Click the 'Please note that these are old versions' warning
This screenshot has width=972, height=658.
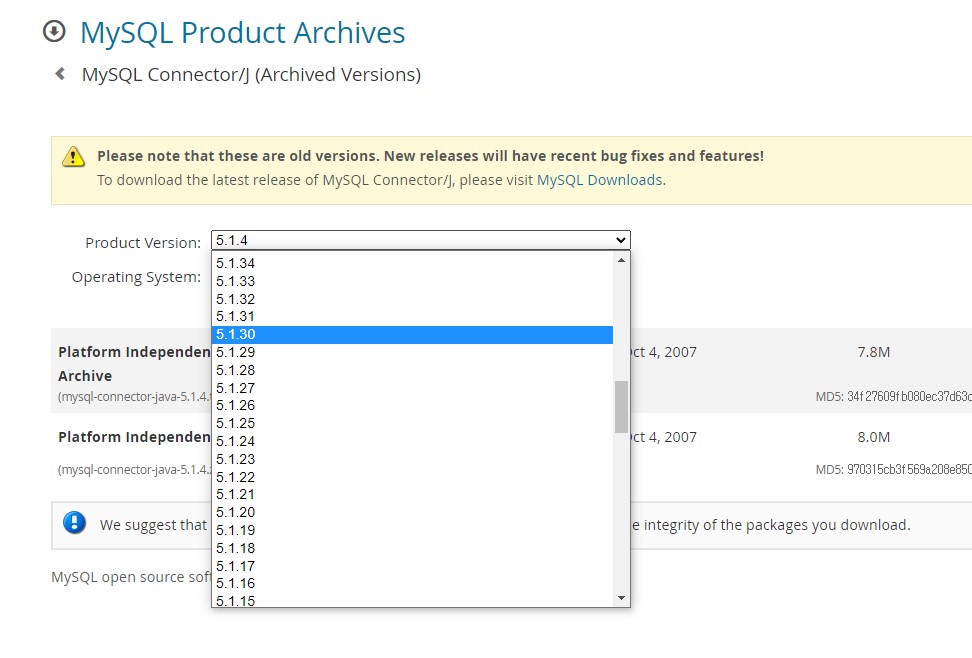(x=430, y=156)
